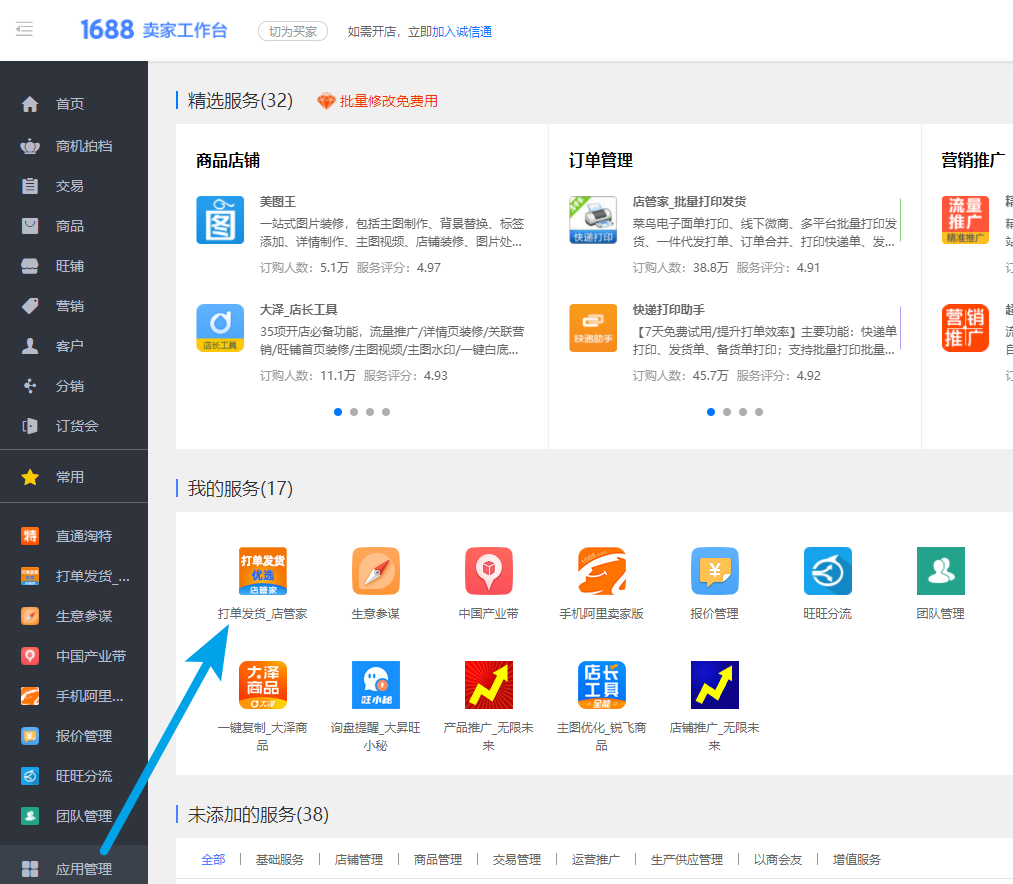1013x884 pixels.
Task: Open the 美图王 service icon
Action: (220, 220)
